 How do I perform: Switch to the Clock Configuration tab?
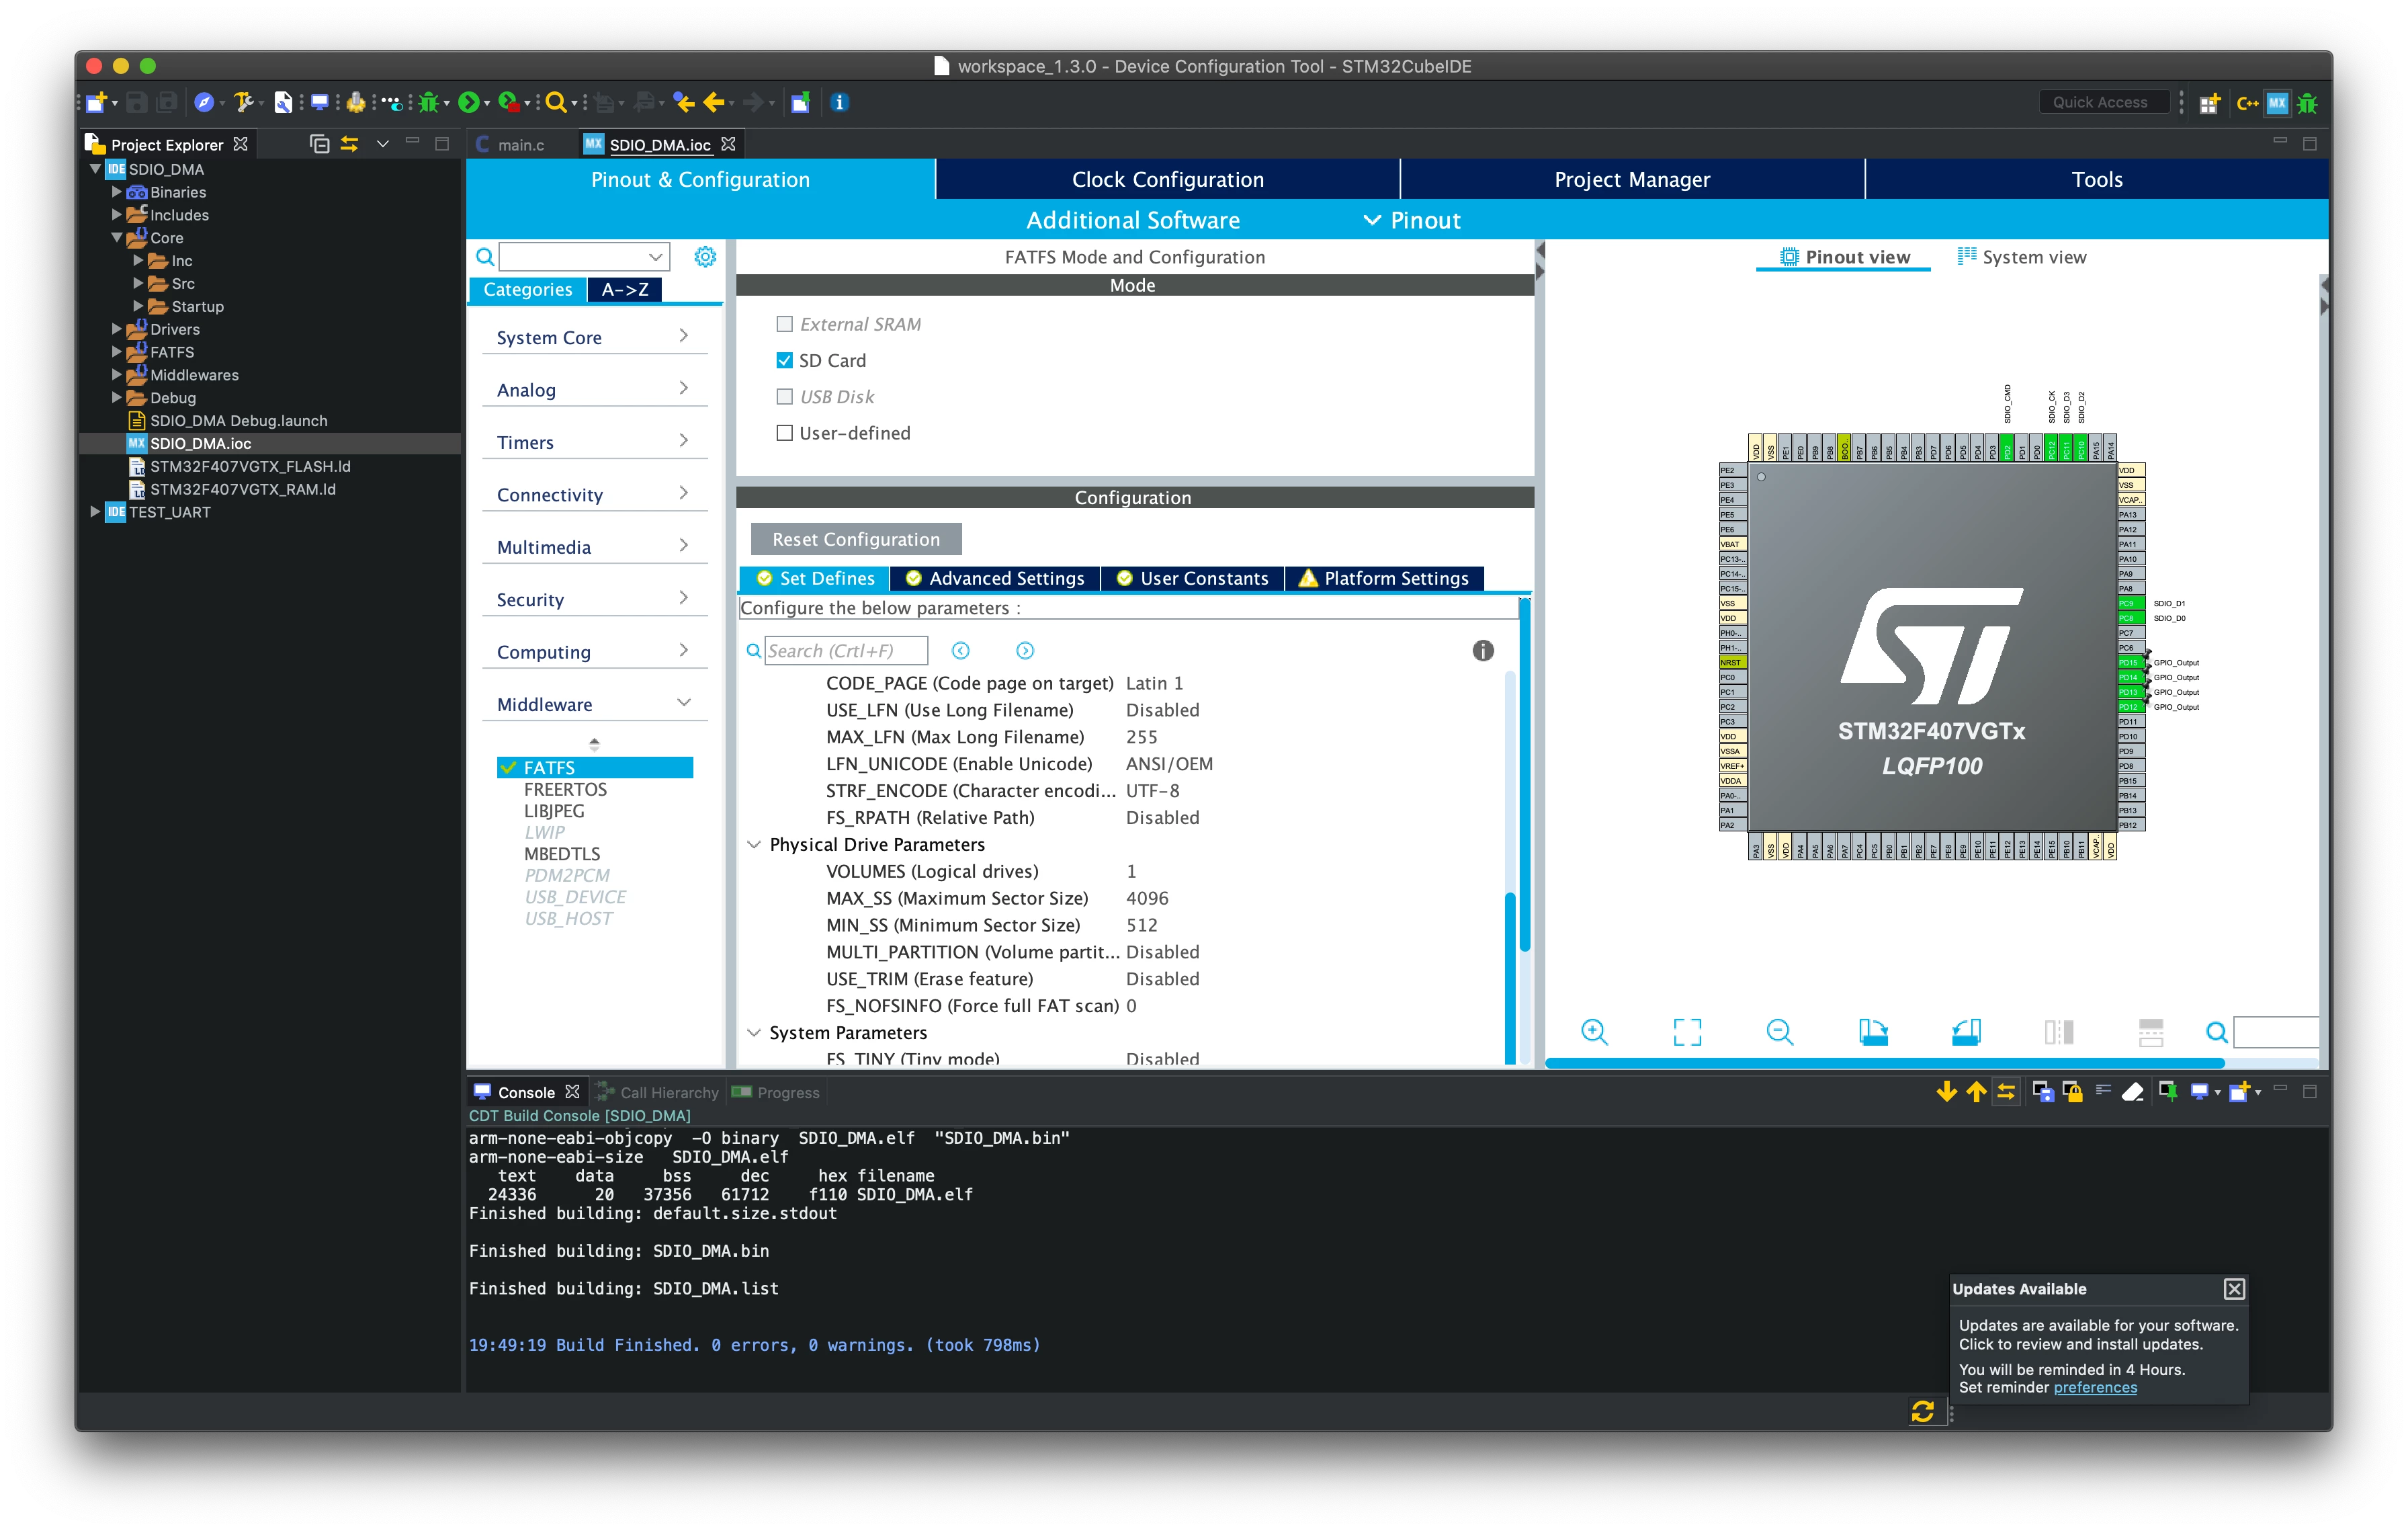1168,180
